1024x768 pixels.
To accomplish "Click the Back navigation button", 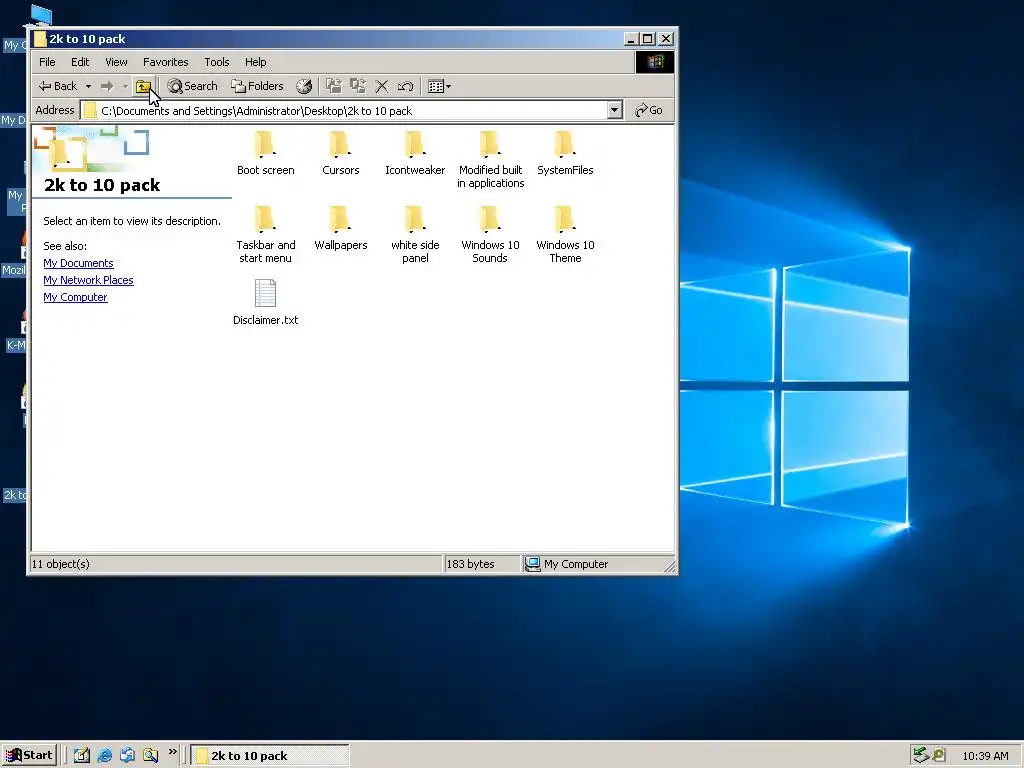I will pyautogui.click(x=57, y=86).
